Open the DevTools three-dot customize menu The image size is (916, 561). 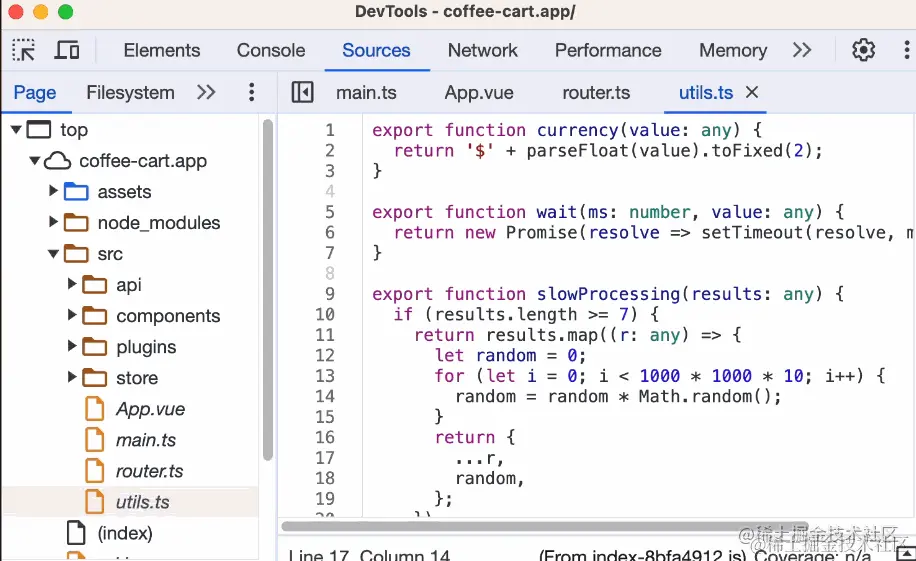(x=906, y=50)
